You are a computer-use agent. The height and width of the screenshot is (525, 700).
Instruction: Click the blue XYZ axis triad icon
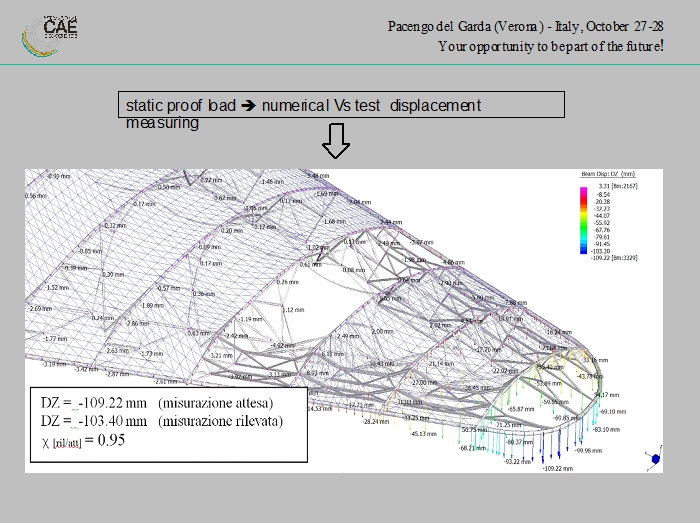click(x=655, y=458)
